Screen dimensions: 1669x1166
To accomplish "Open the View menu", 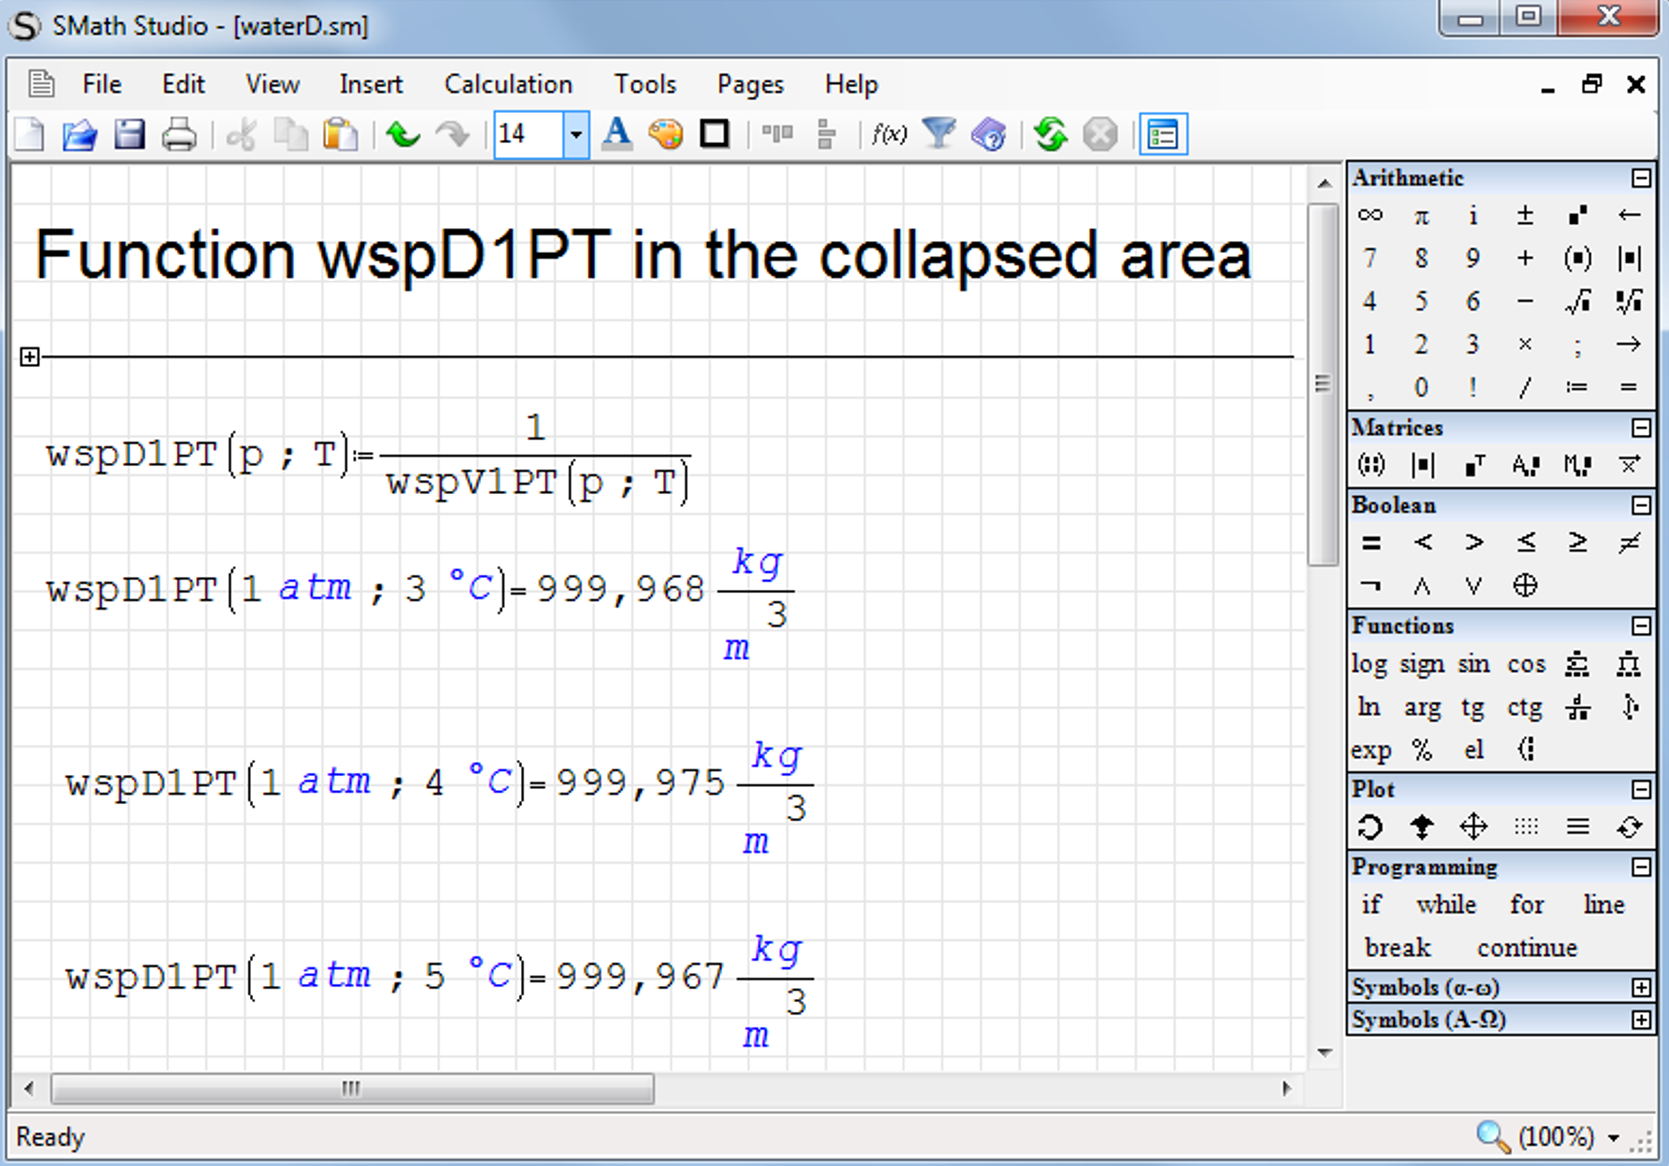I will 272,84.
